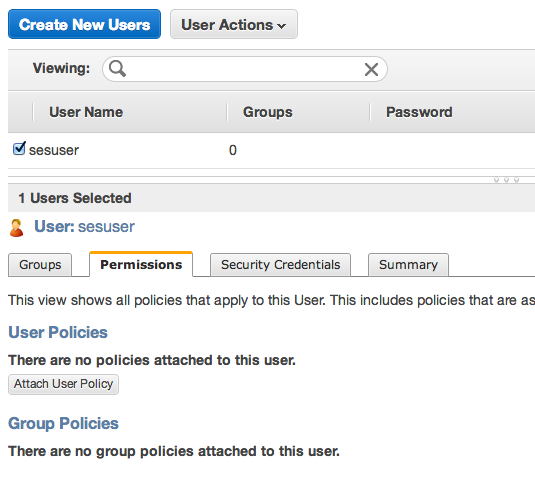This screenshot has height=492, width=535.
Task: Click the sesuser avatar icon
Action: (x=16, y=228)
